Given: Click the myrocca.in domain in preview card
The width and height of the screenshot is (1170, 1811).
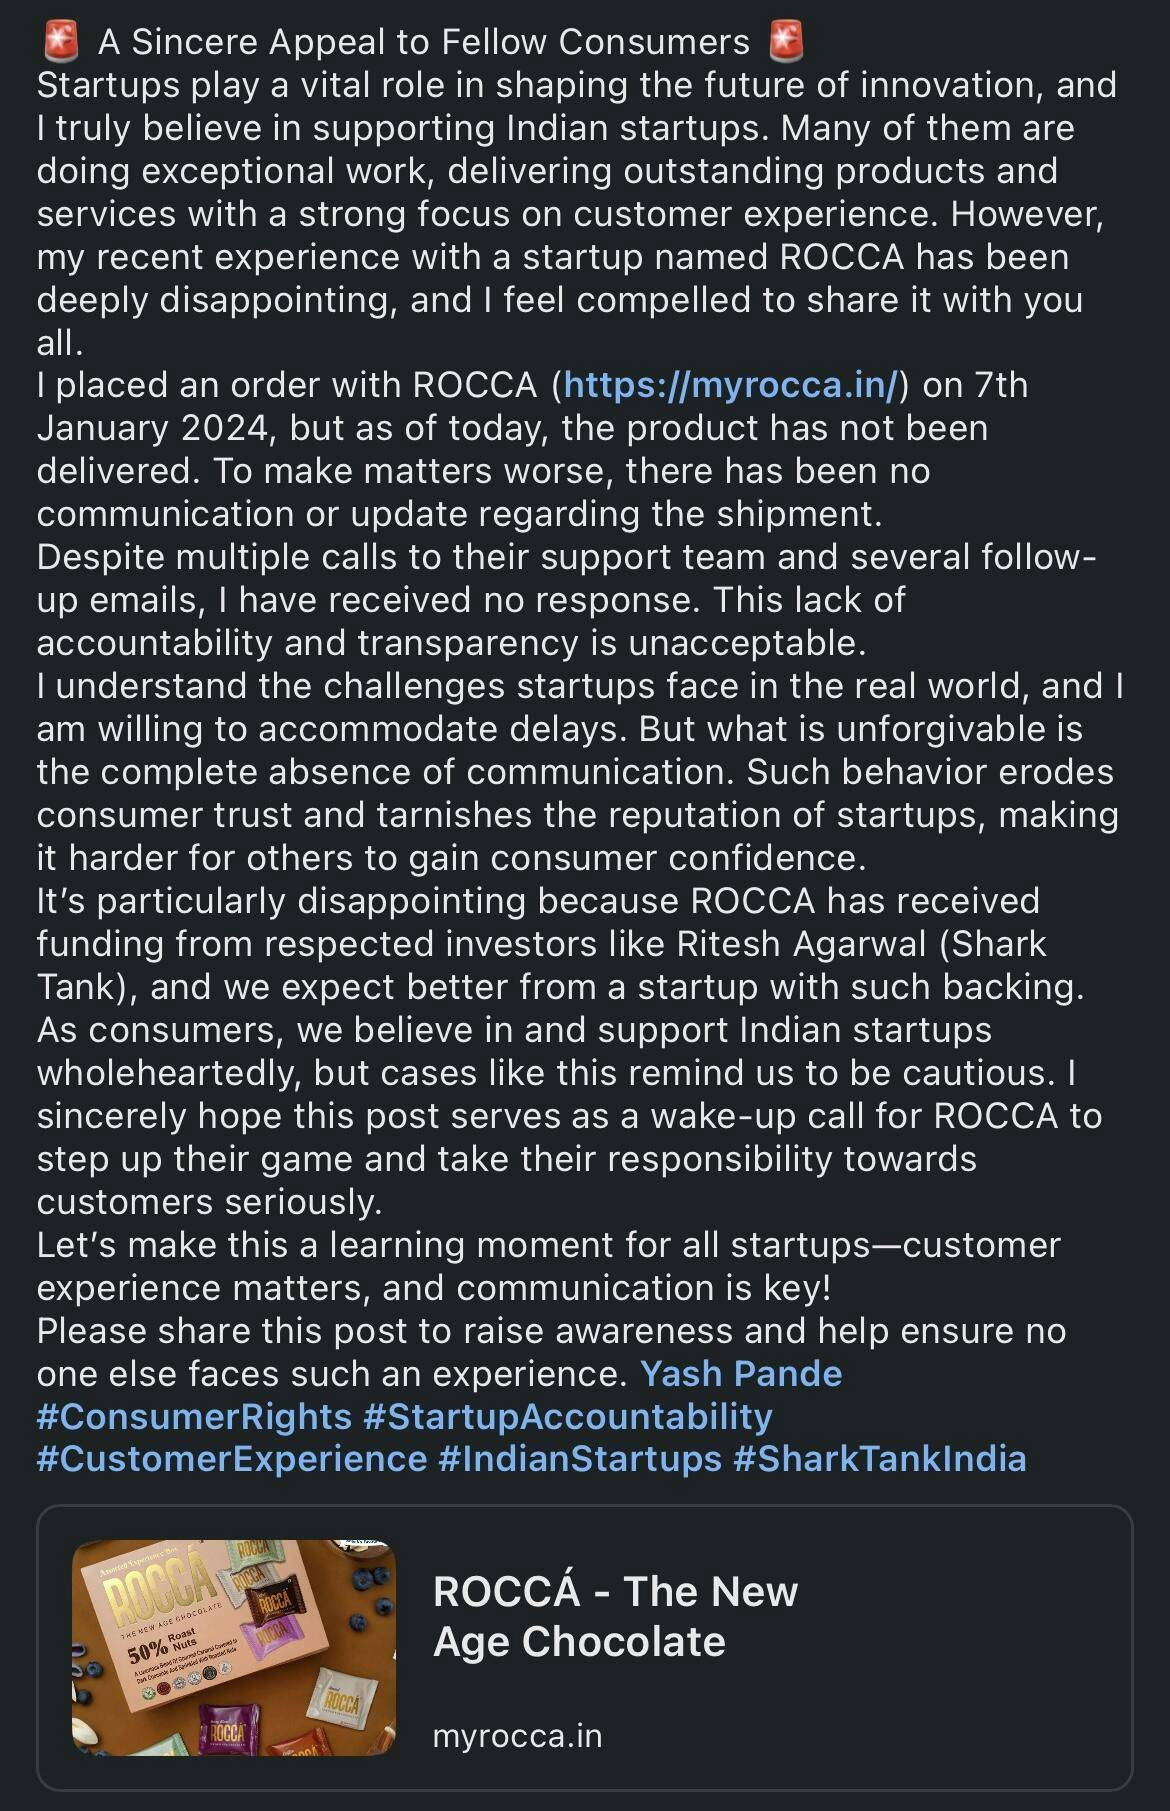Looking at the screenshot, I should (x=517, y=1737).
